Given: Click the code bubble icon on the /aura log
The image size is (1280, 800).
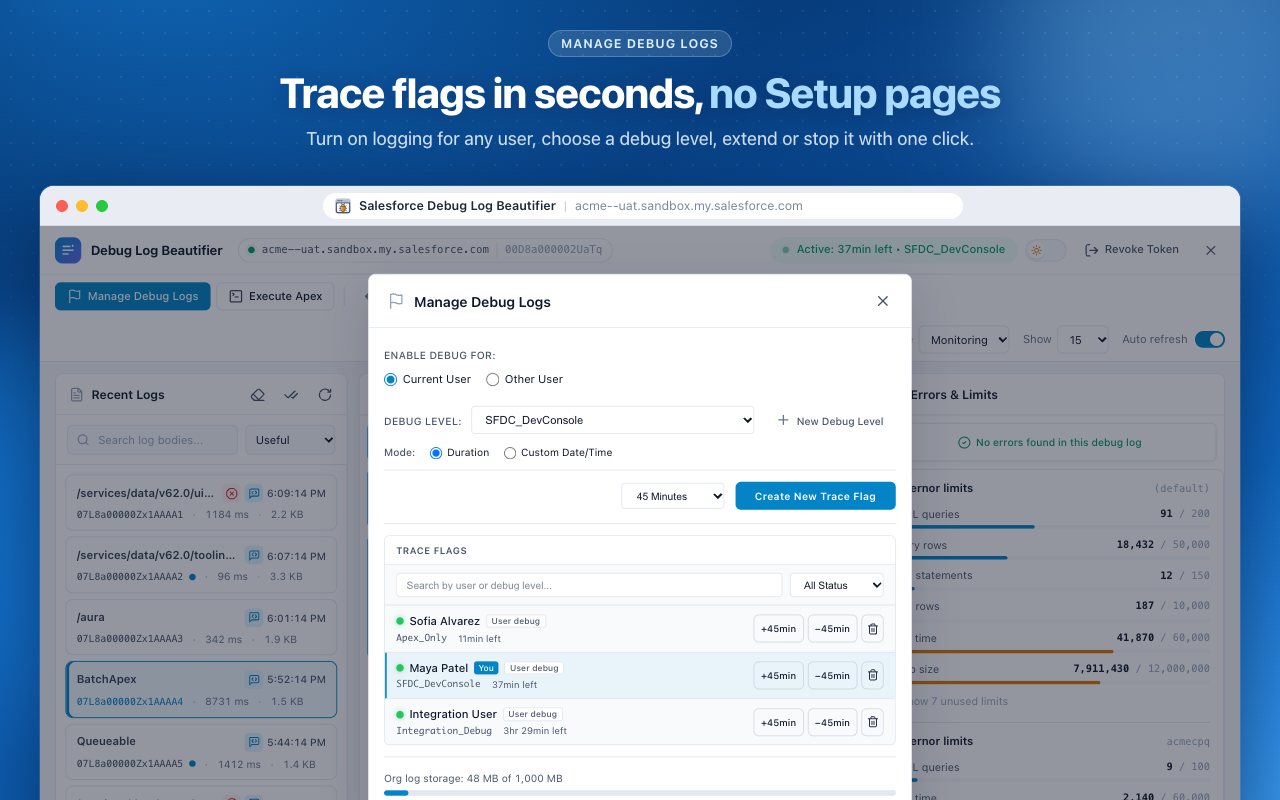Looking at the screenshot, I should pos(254,618).
